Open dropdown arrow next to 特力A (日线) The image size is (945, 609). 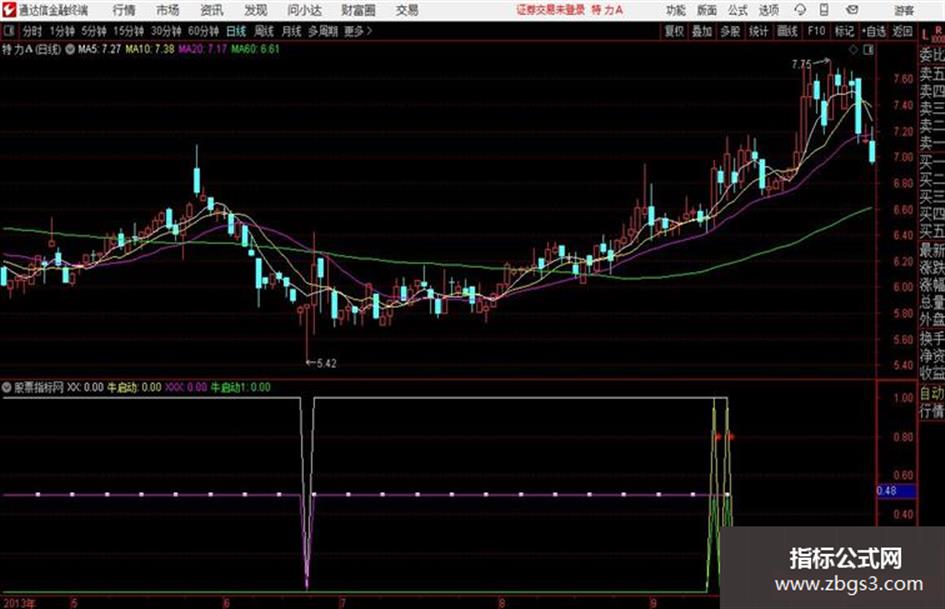pyautogui.click(x=70, y=49)
